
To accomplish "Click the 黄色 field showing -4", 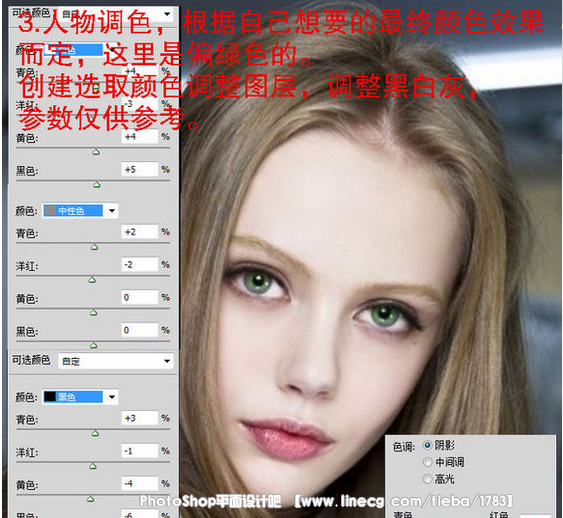I will point(140,484).
